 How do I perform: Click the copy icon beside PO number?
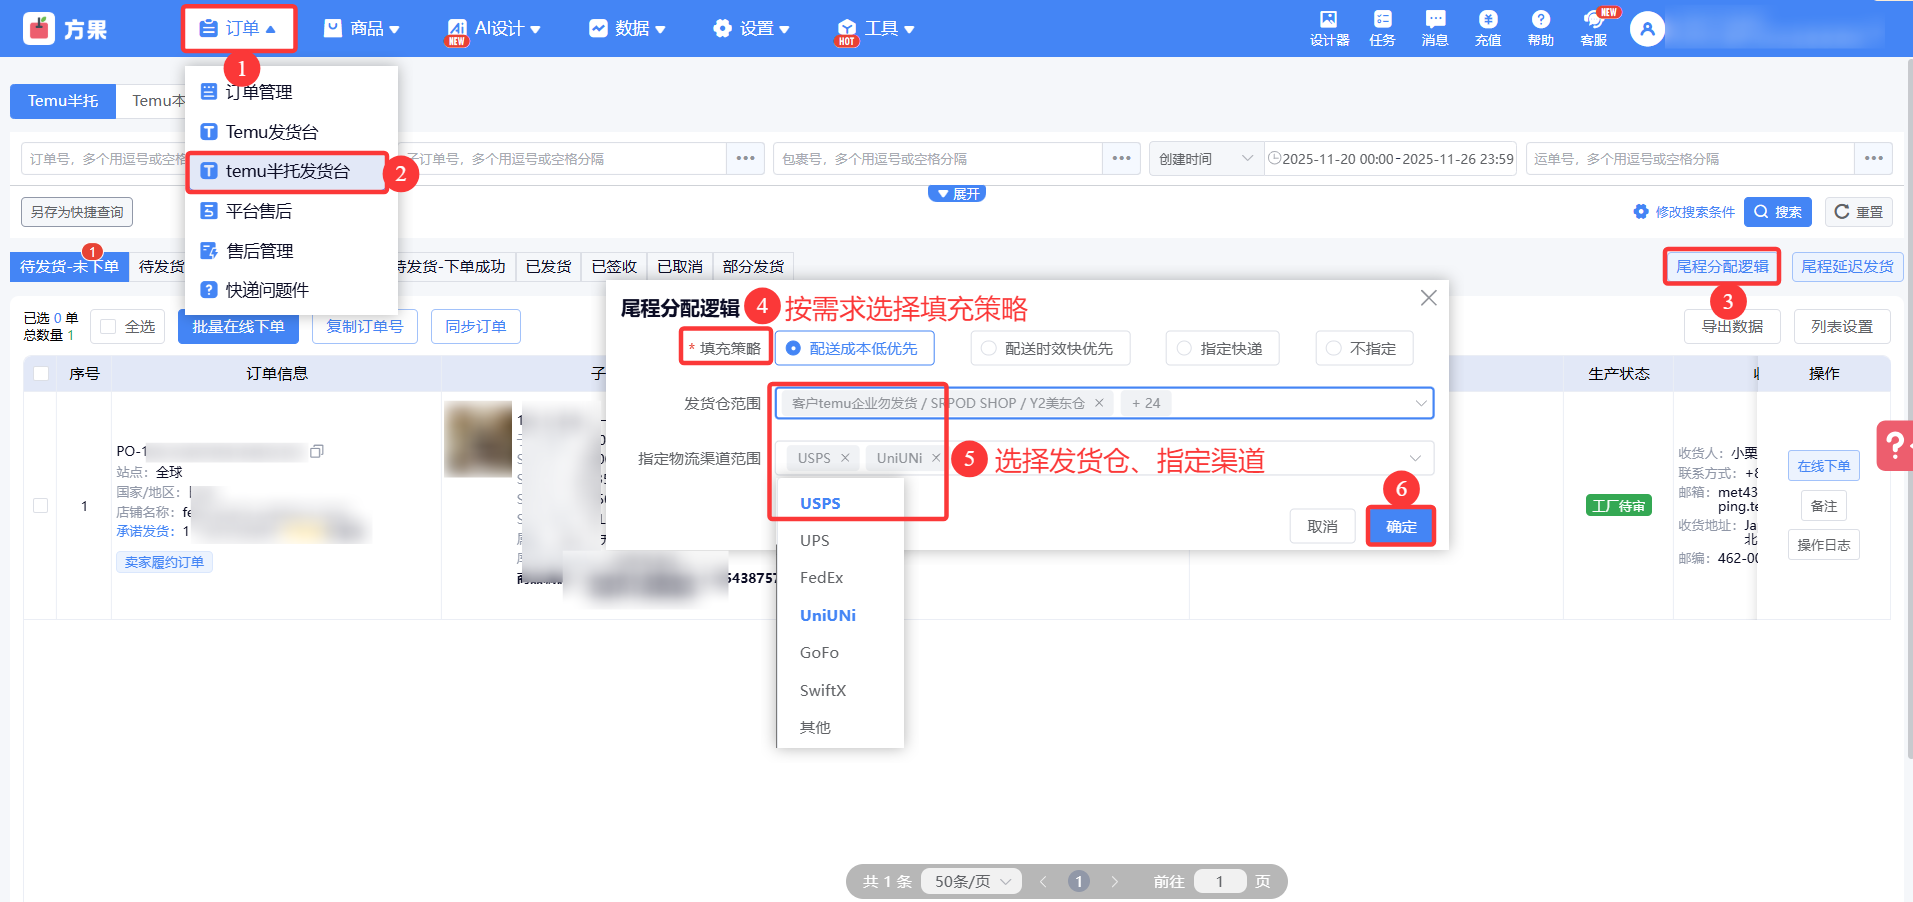(x=317, y=451)
